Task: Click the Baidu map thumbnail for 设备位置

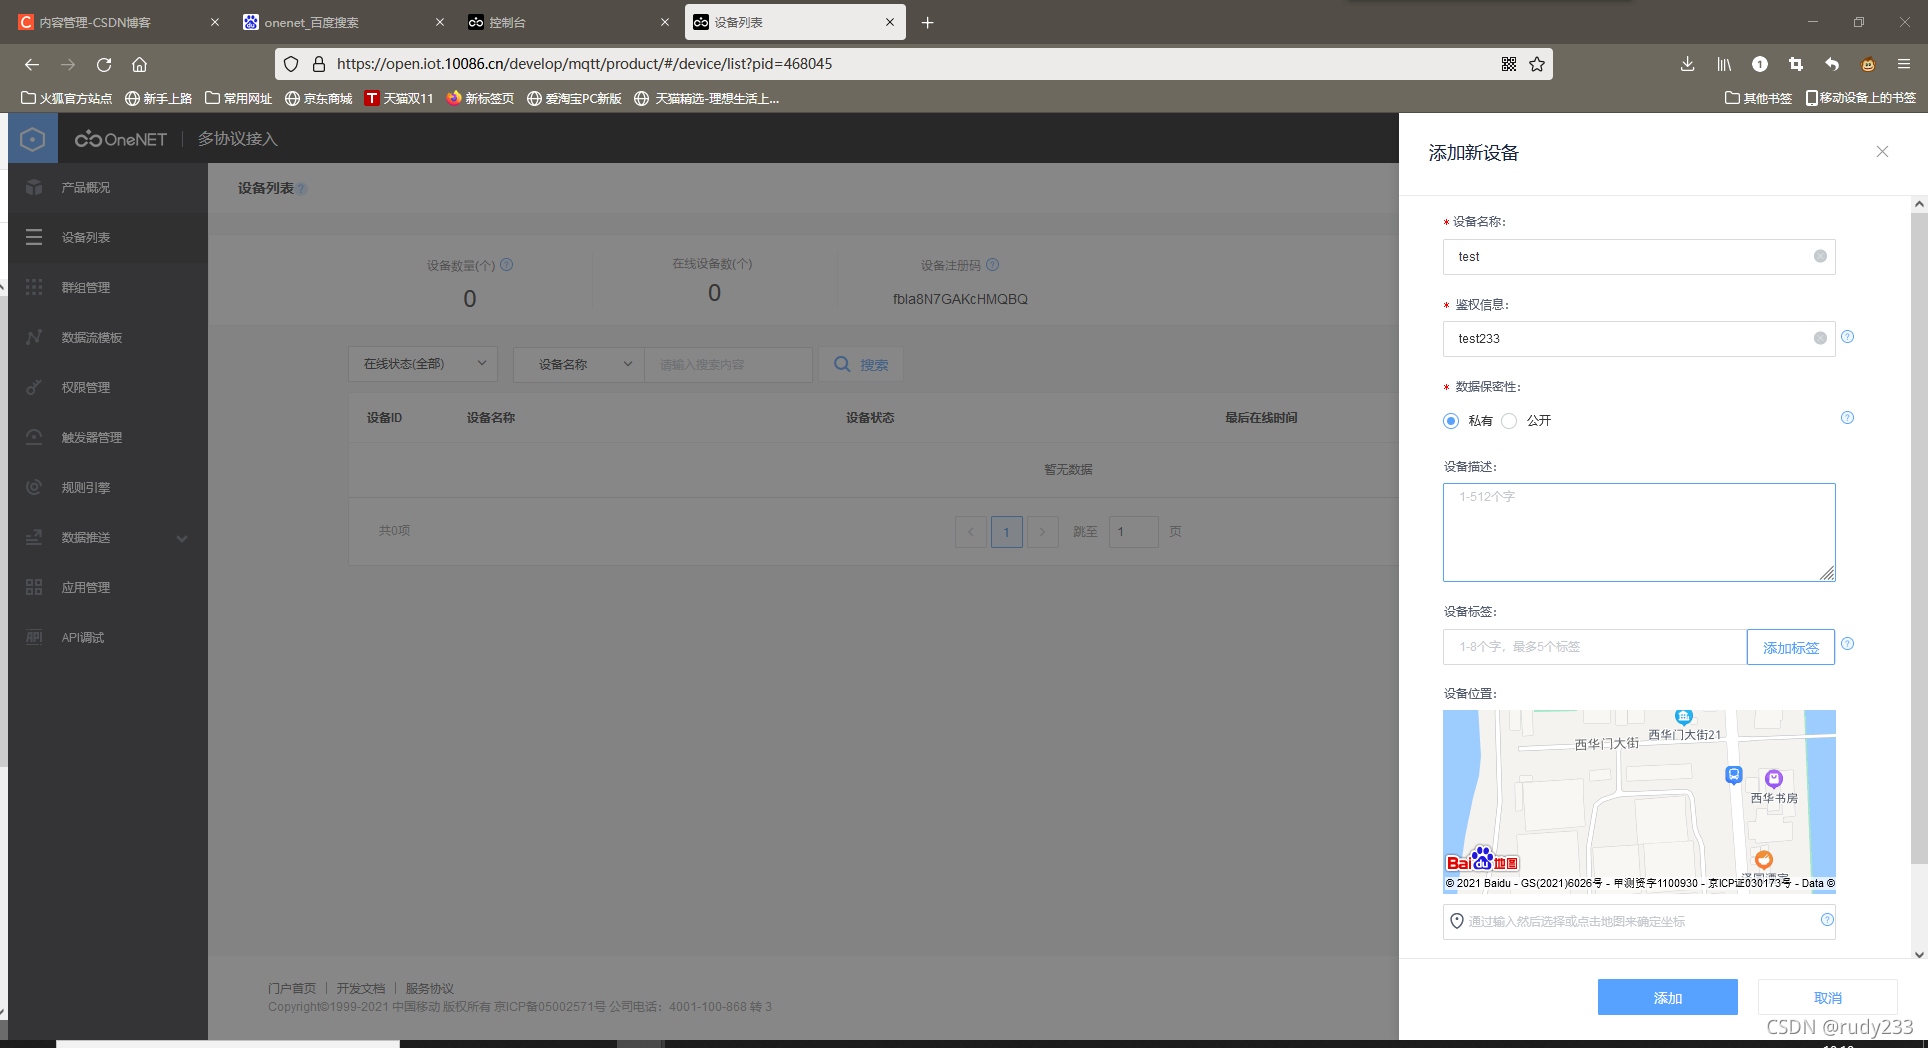Action: point(1639,800)
